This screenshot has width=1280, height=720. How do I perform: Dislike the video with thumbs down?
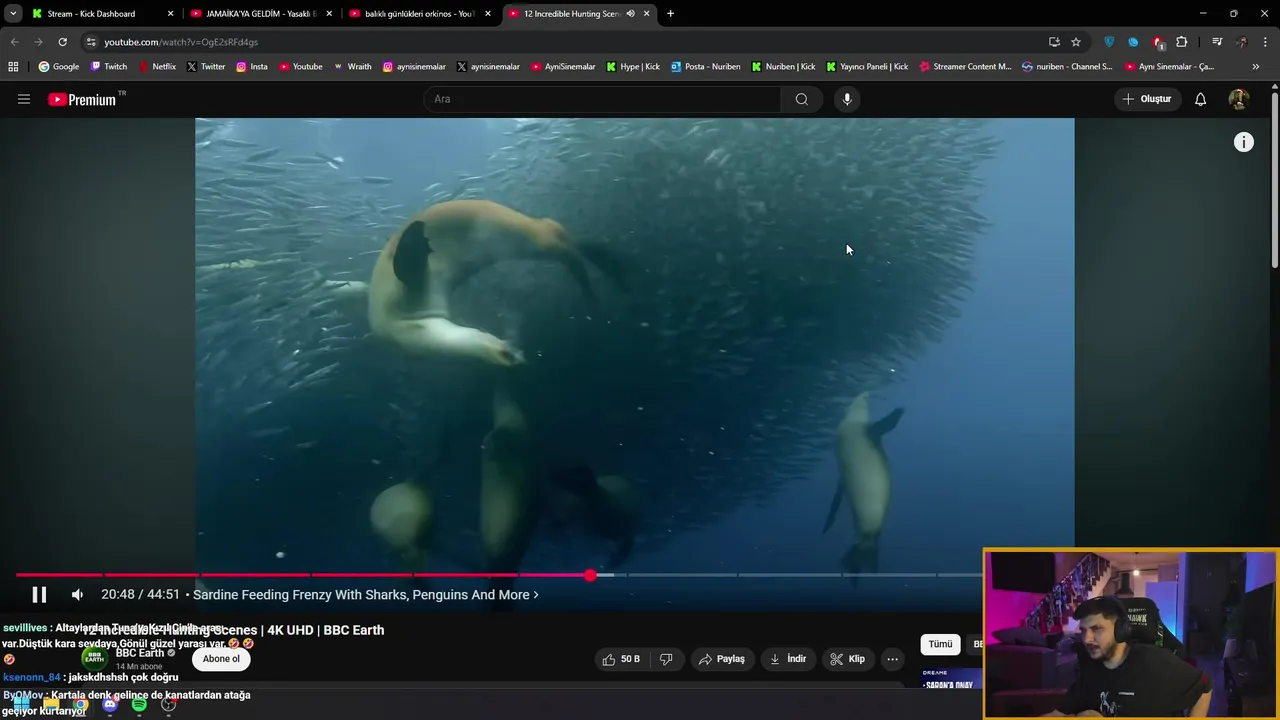(666, 659)
